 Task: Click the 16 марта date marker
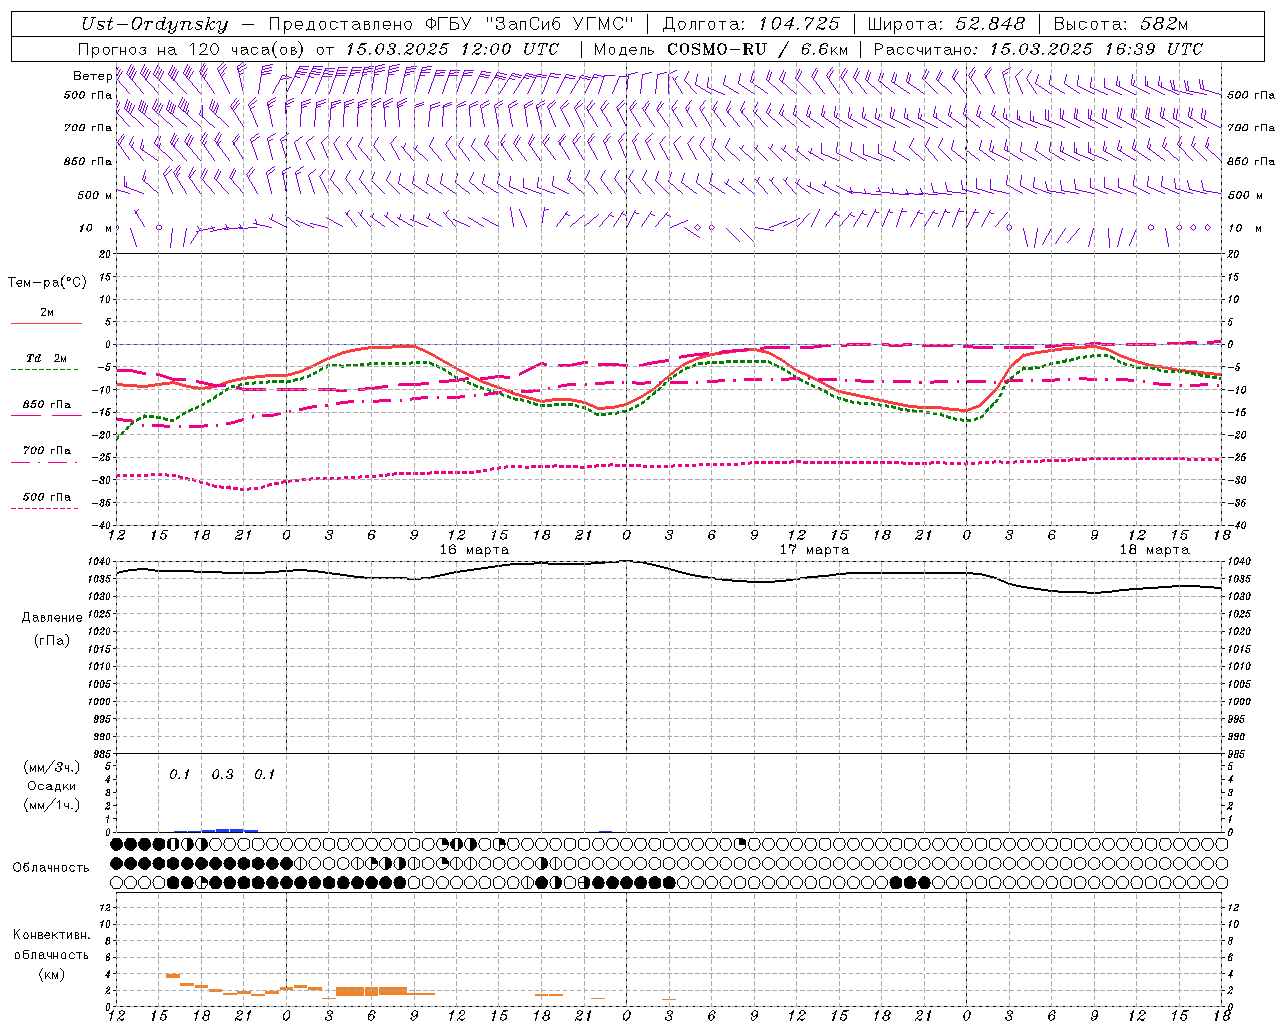click(x=474, y=550)
